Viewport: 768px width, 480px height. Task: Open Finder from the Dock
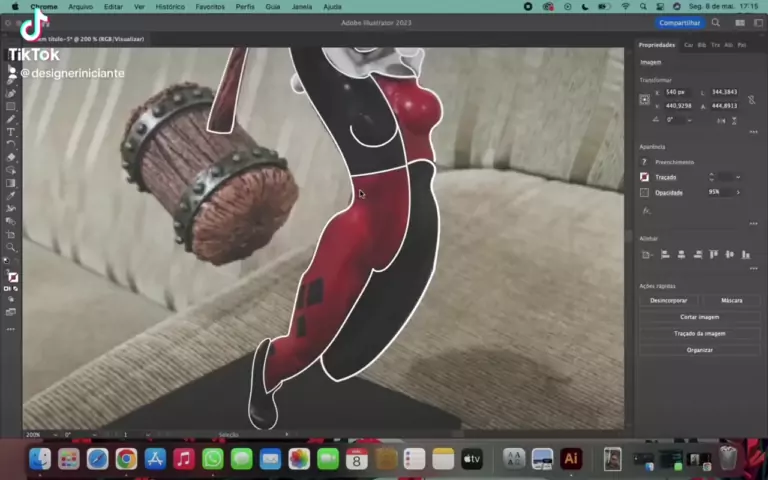point(40,459)
